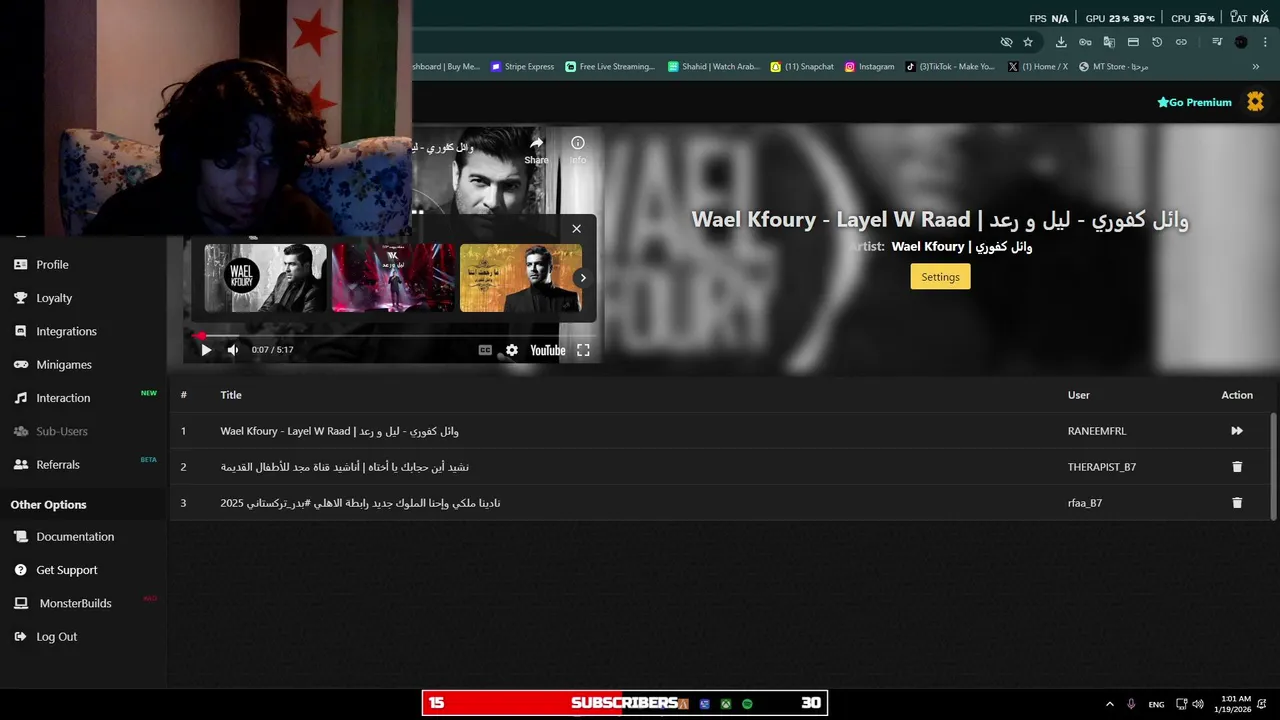The image size is (1280, 720).
Task: Open Documentation link
Action: pyautogui.click(x=75, y=537)
